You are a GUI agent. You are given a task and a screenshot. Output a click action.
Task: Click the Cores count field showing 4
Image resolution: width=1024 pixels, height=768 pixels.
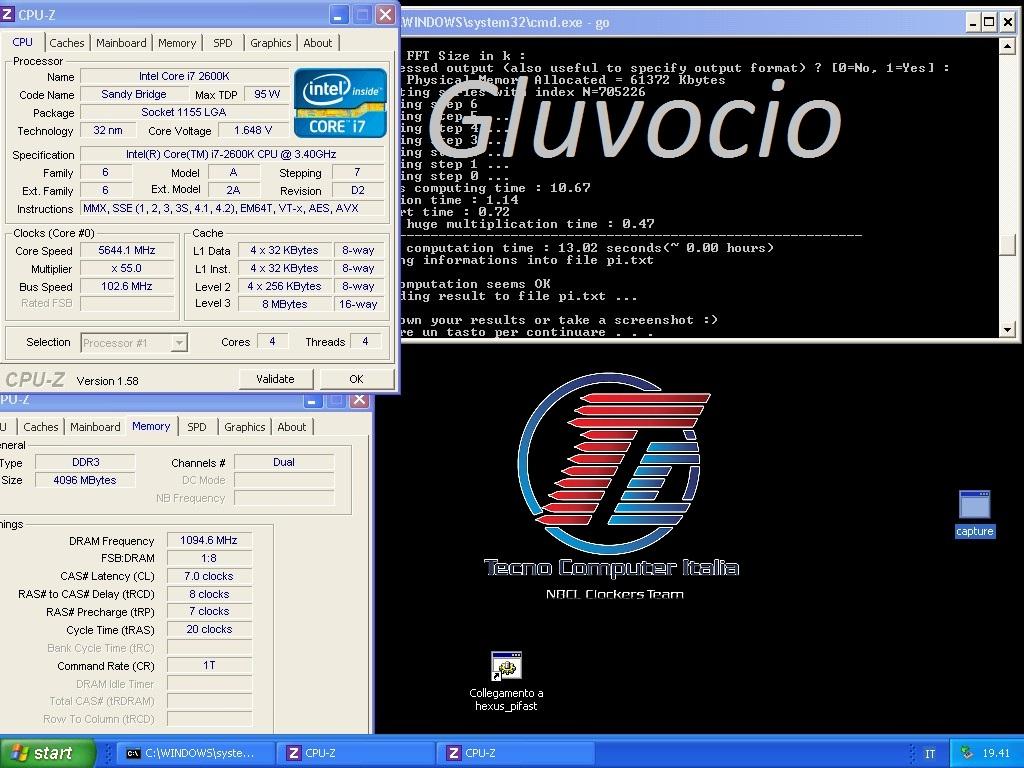(272, 342)
